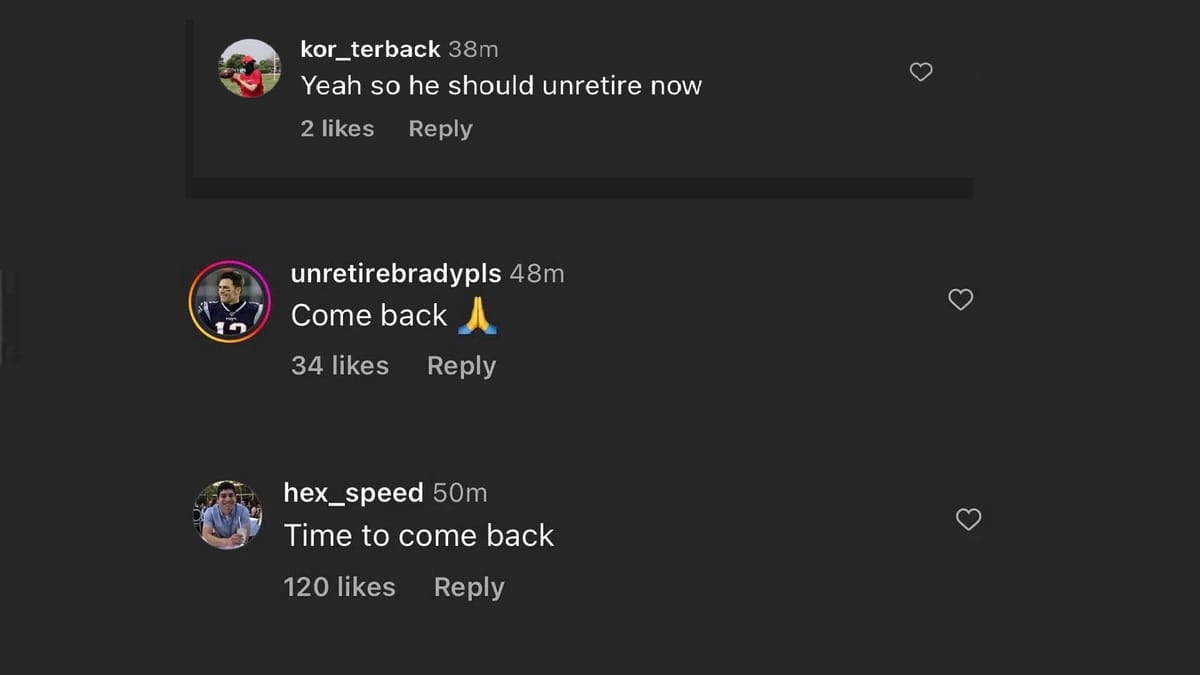This screenshot has height=675, width=1200.
Task: Reply to hex_speed's comment
Action: (468, 587)
